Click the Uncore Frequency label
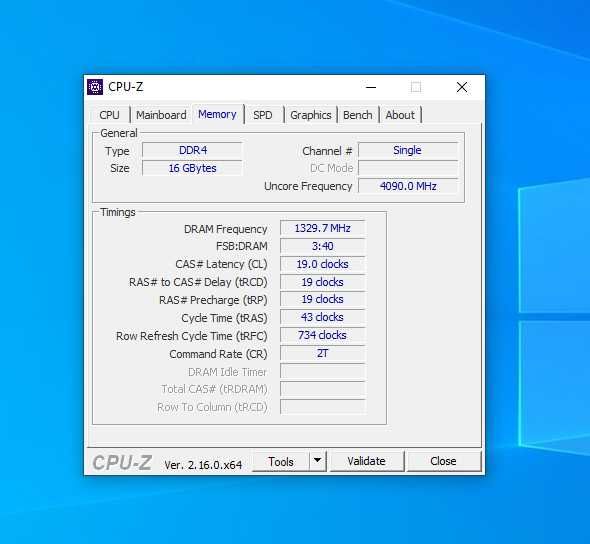The height and width of the screenshot is (544, 590). [308, 186]
